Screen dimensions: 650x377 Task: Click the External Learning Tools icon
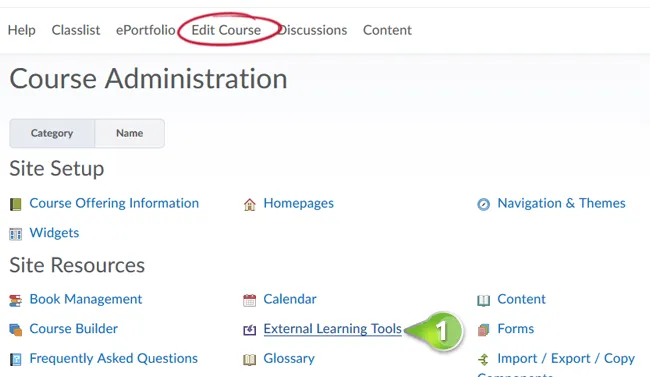pyautogui.click(x=250, y=330)
